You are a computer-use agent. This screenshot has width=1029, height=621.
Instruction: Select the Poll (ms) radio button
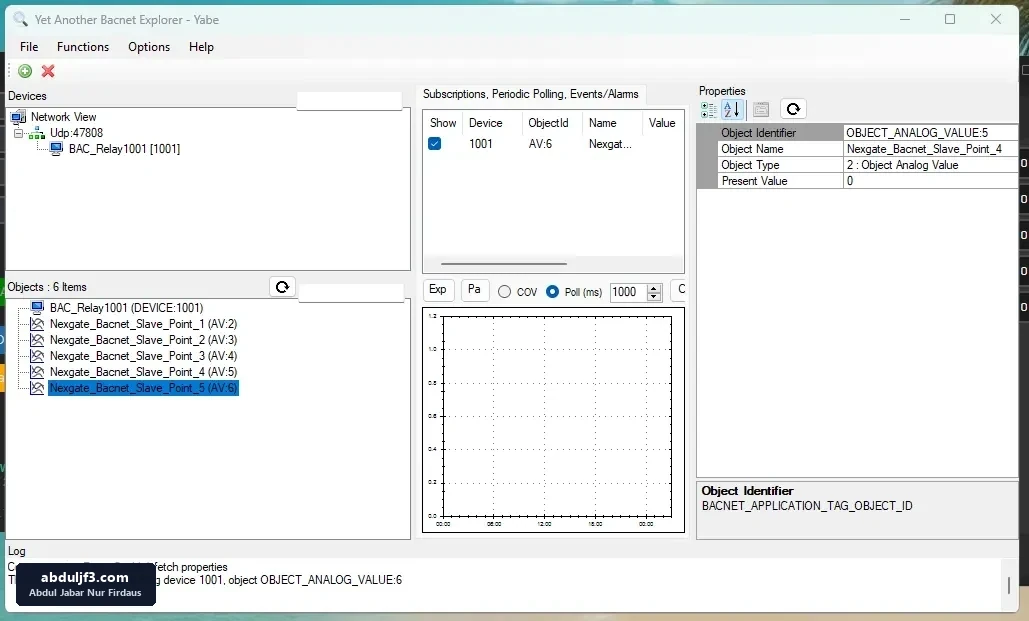[x=553, y=291]
